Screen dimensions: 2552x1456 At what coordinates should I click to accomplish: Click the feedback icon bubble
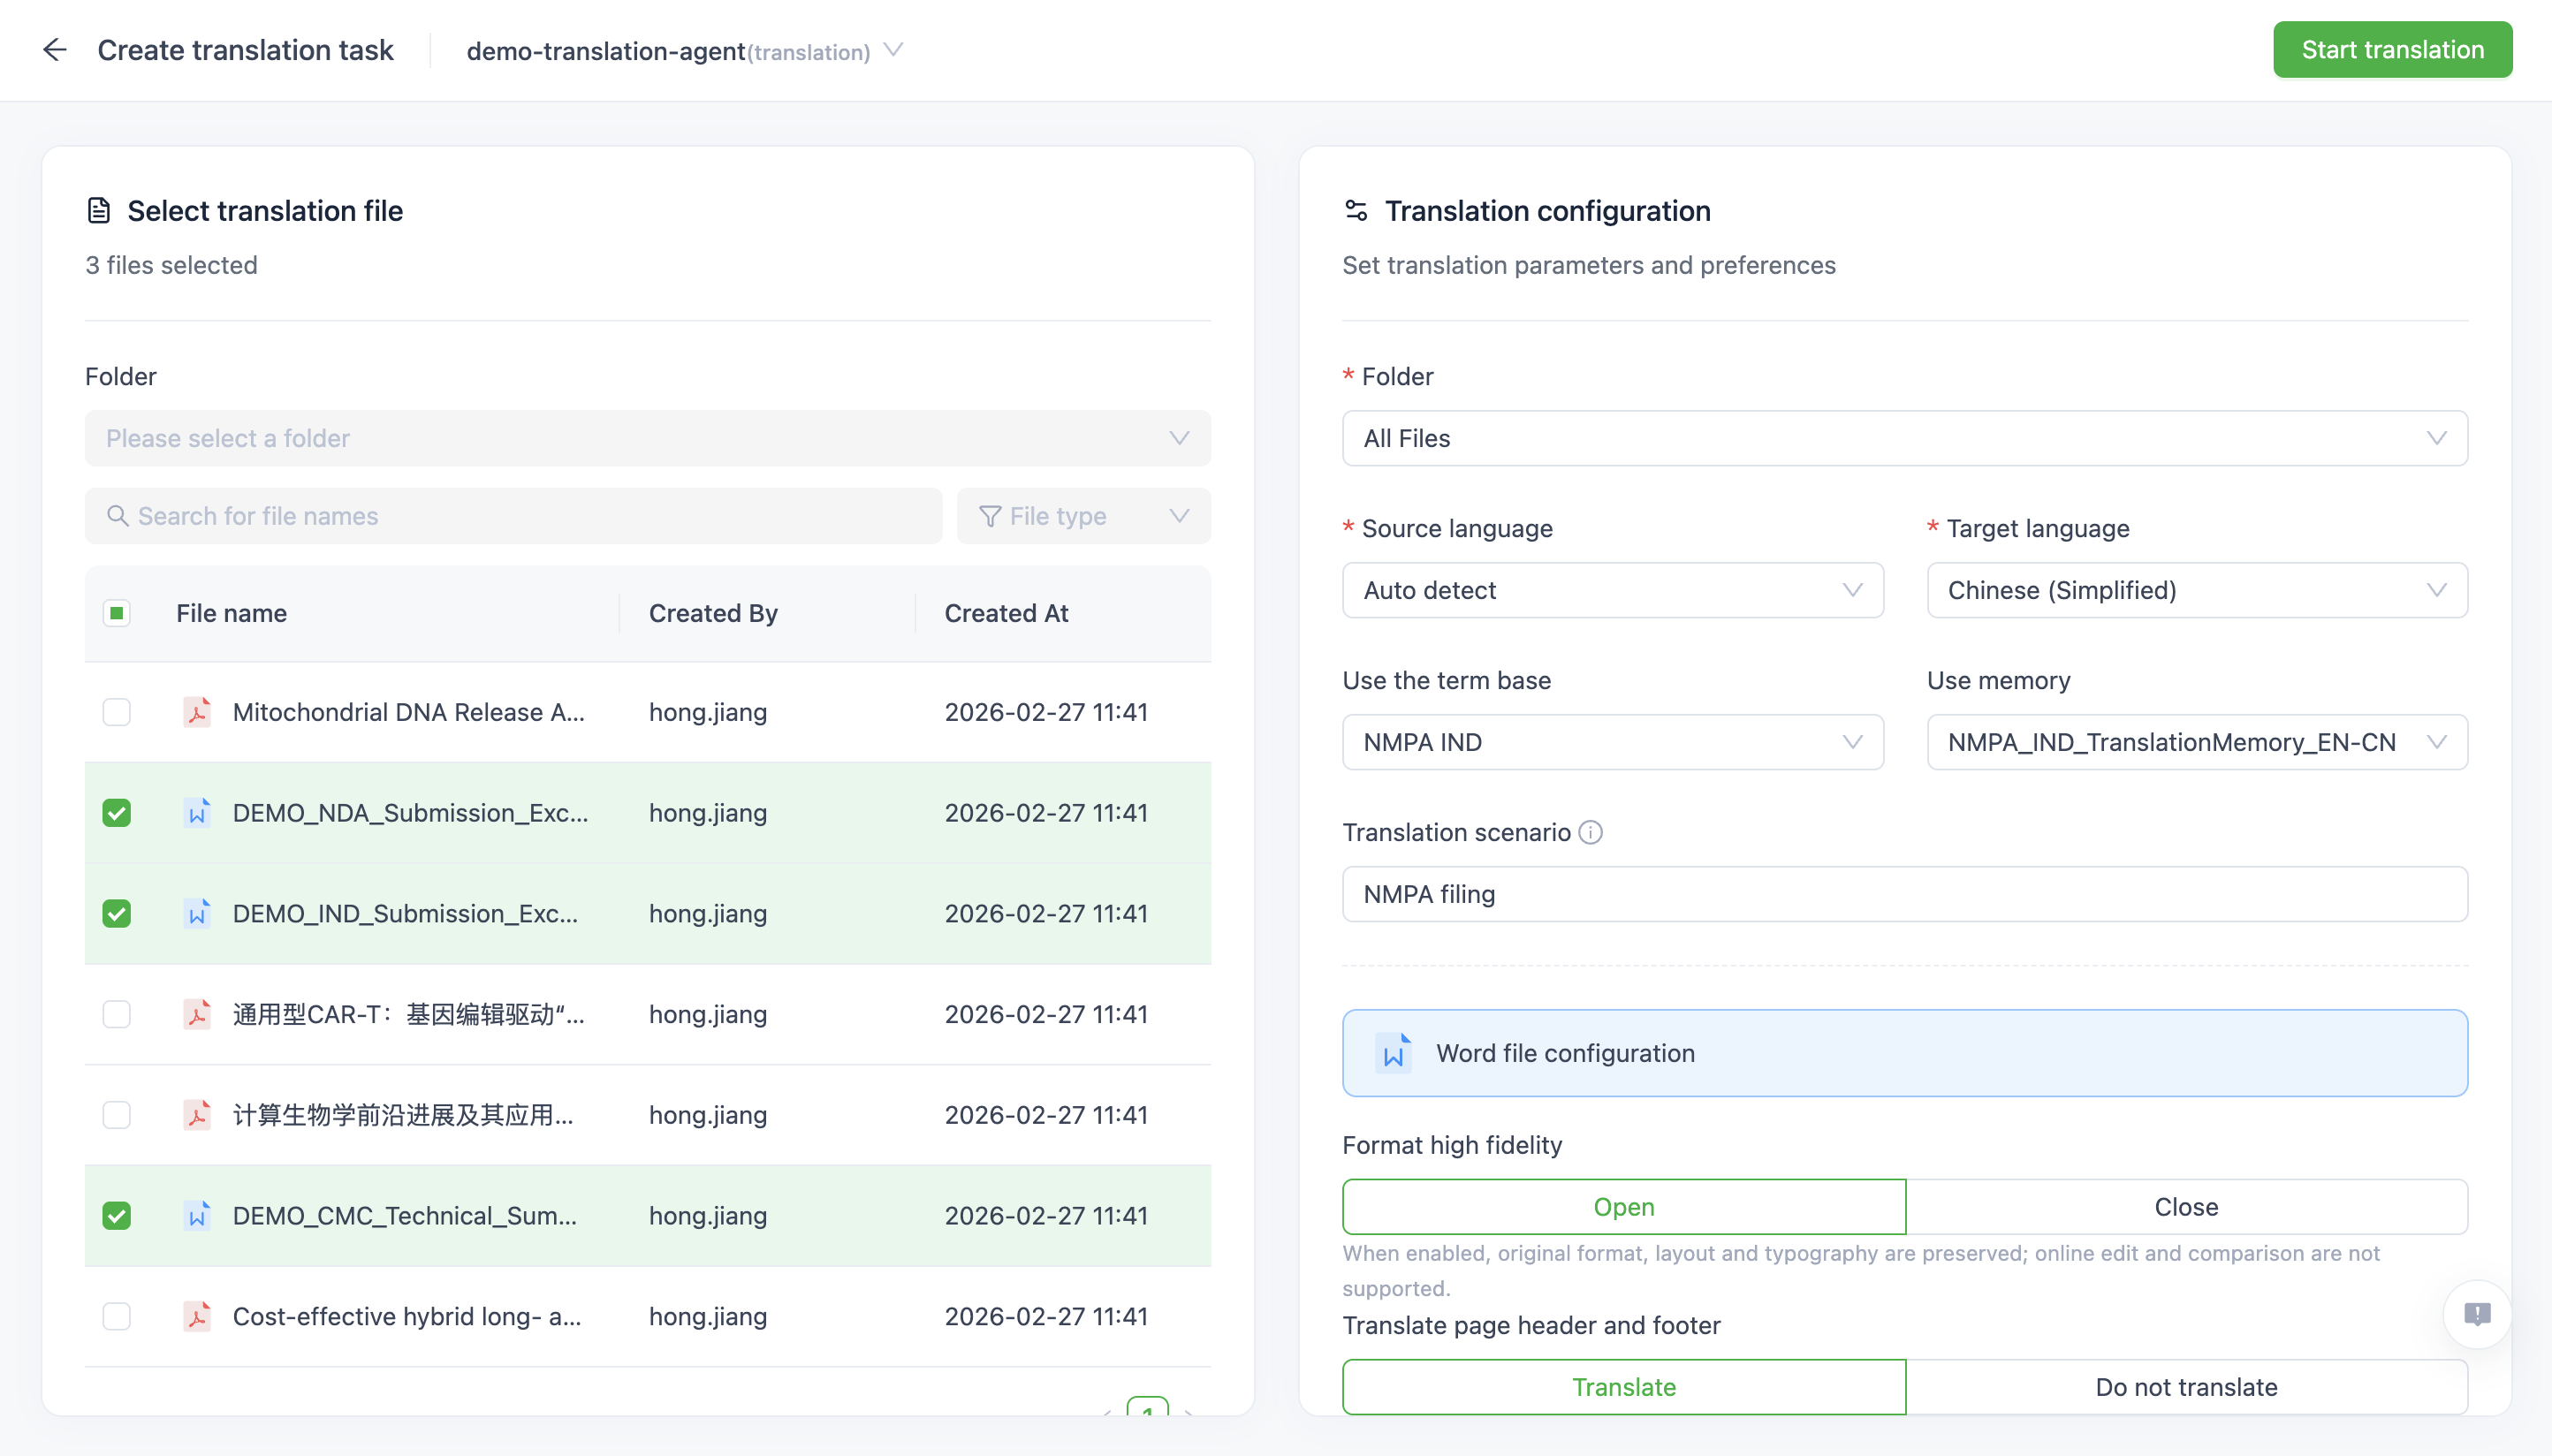coord(2476,1314)
